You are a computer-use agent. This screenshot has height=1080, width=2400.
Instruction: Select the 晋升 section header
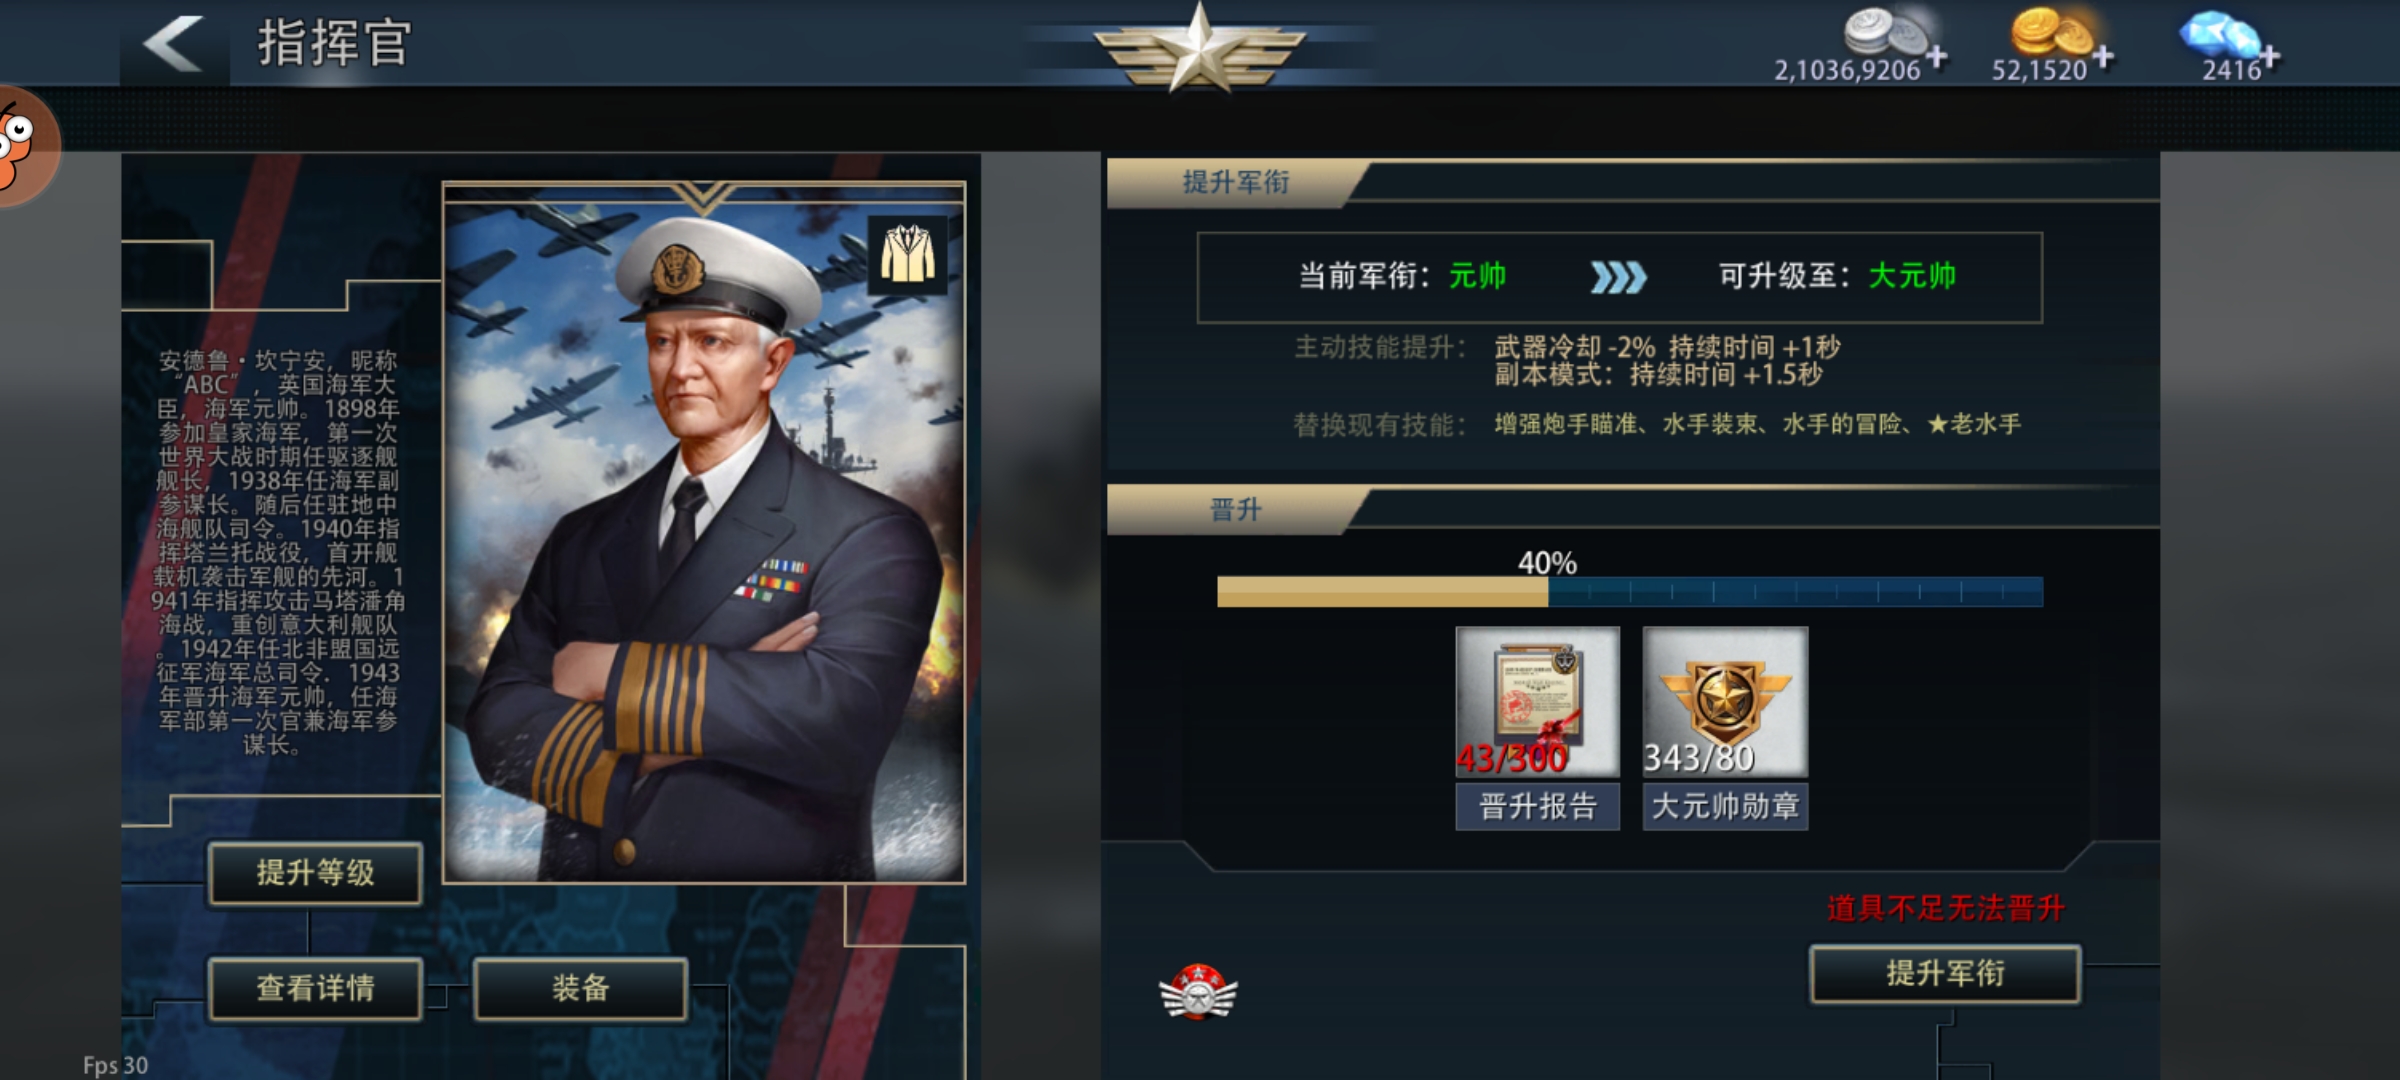pyautogui.click(x=1236, y=510)
